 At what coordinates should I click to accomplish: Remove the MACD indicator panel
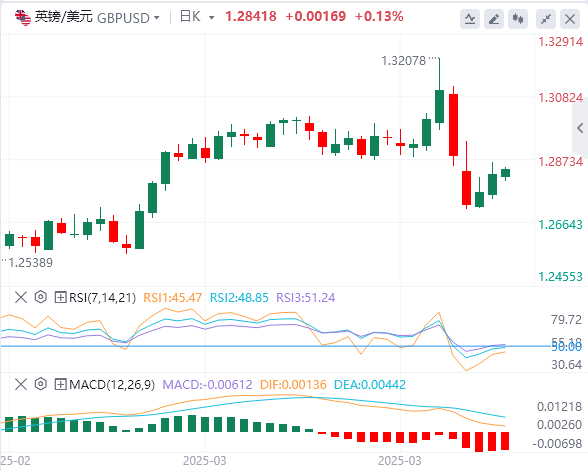[21, 384]
